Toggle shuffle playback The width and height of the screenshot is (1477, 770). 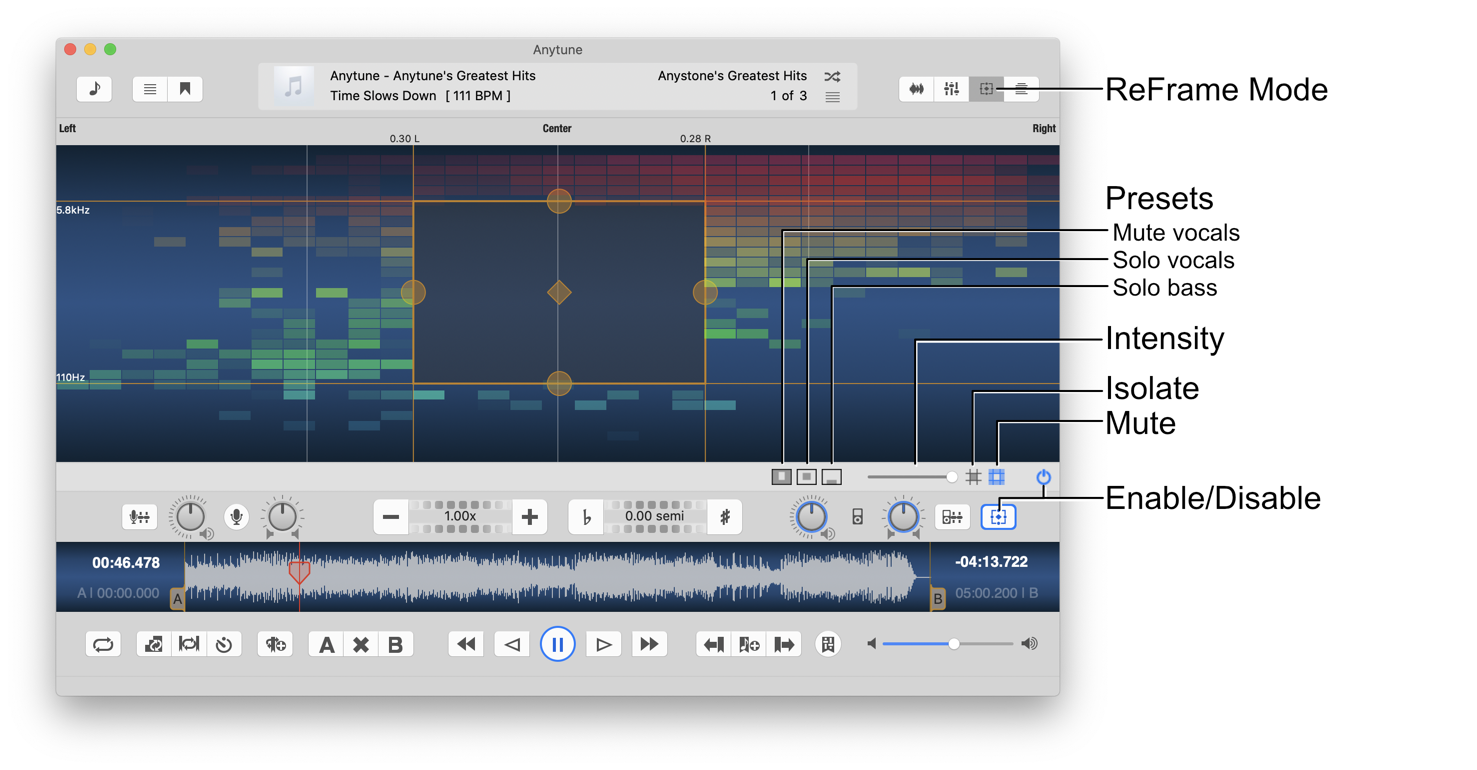pos(832,76)
